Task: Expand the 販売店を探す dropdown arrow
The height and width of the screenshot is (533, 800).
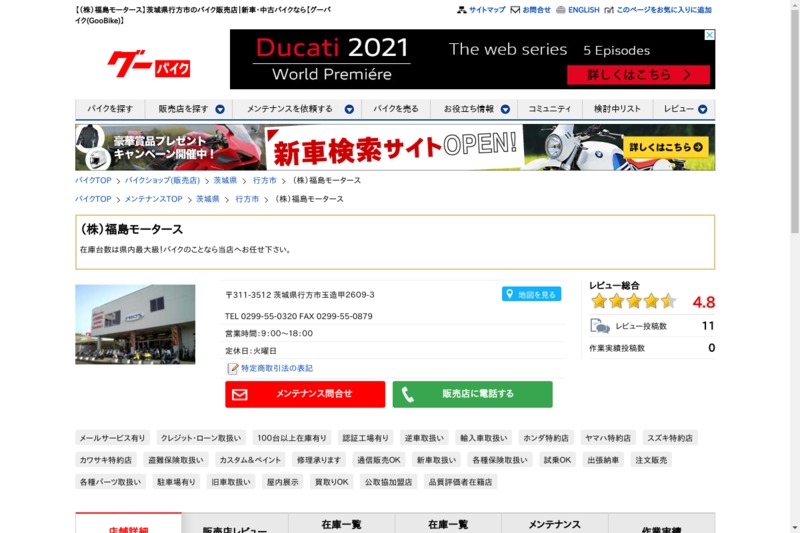Action: [220, 109]
